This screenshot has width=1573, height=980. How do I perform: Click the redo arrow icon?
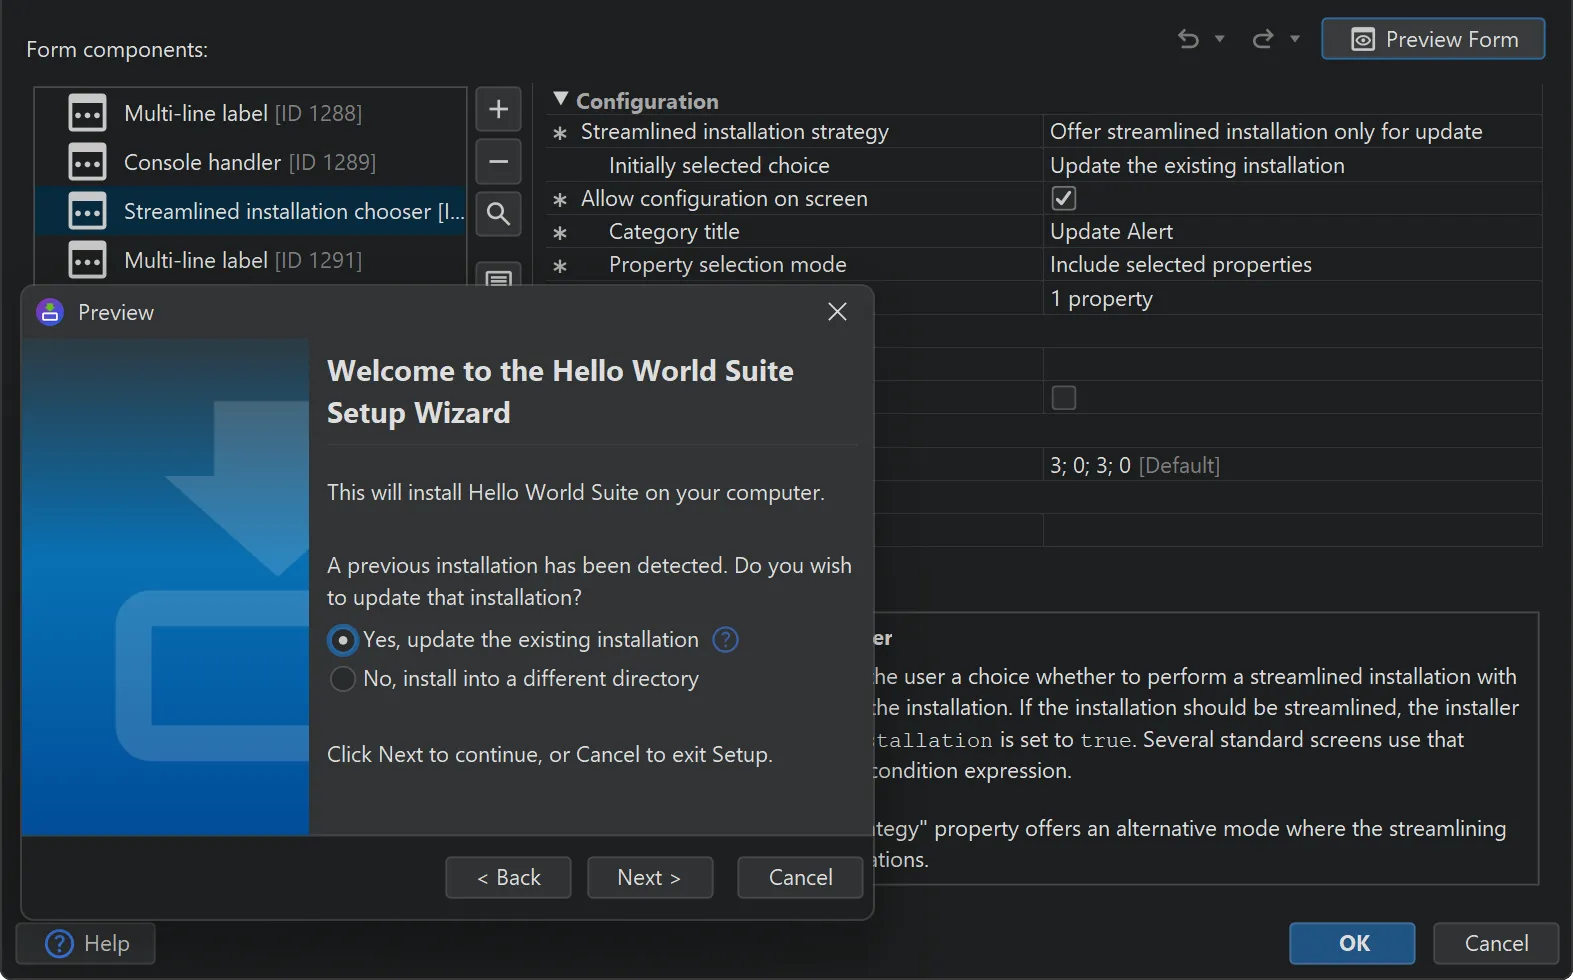pos(1263,39)
